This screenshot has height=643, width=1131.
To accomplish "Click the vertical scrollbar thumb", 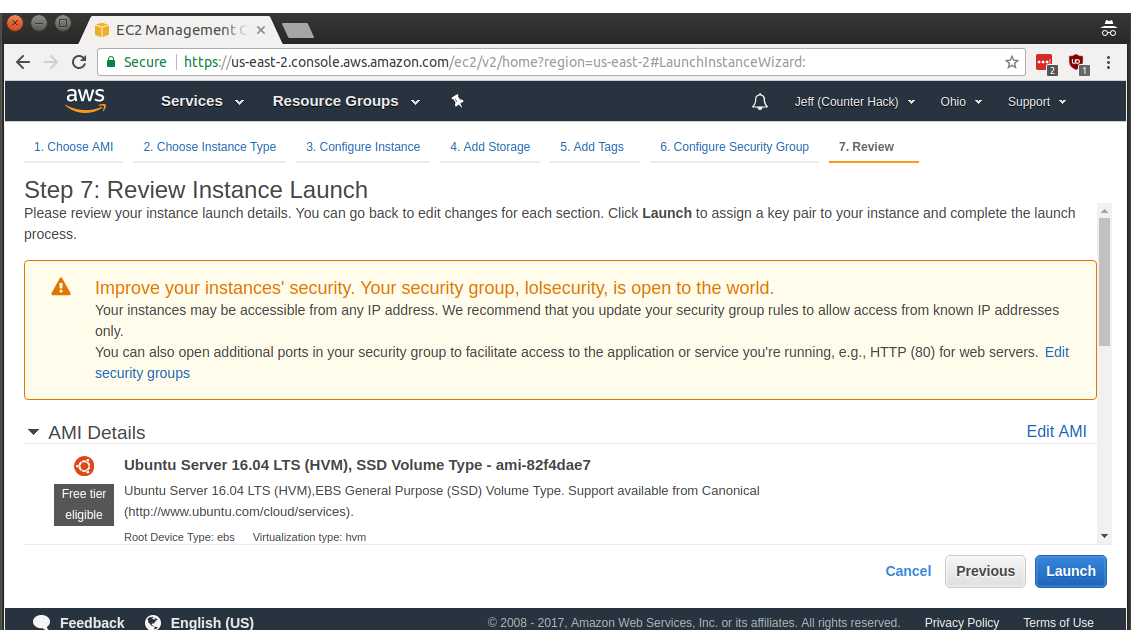I will point(1104,282).
